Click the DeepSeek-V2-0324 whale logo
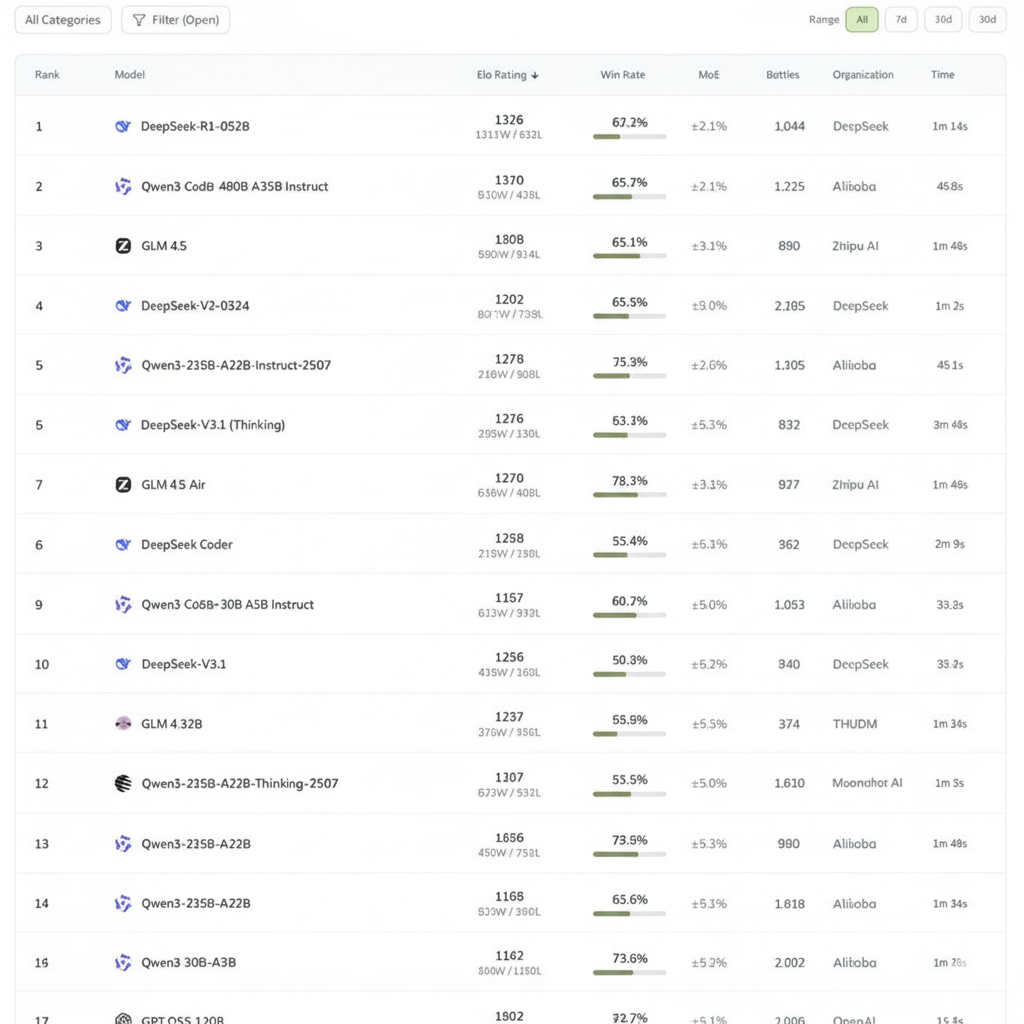The image size is (1024, 1024). coord(123,306)
